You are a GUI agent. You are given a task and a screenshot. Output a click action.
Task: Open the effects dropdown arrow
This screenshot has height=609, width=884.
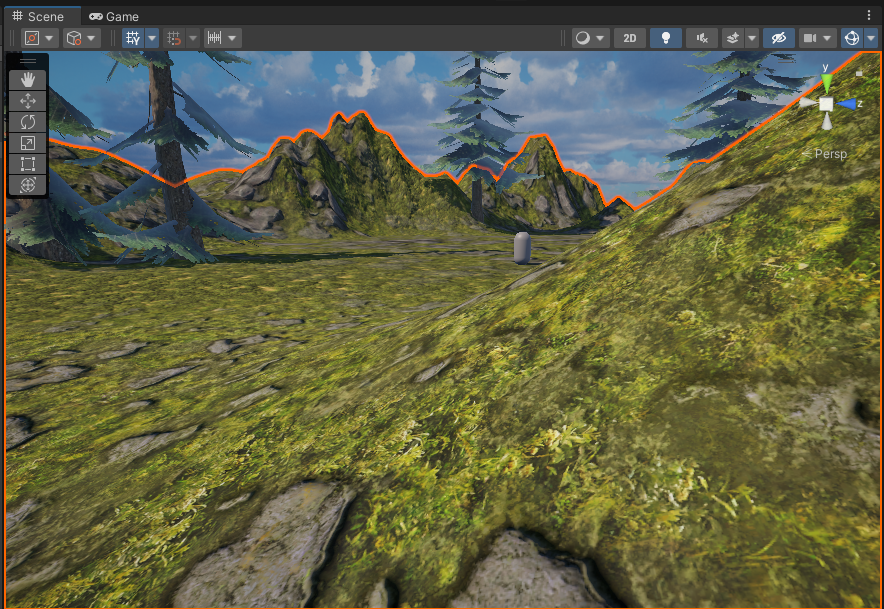752,38
